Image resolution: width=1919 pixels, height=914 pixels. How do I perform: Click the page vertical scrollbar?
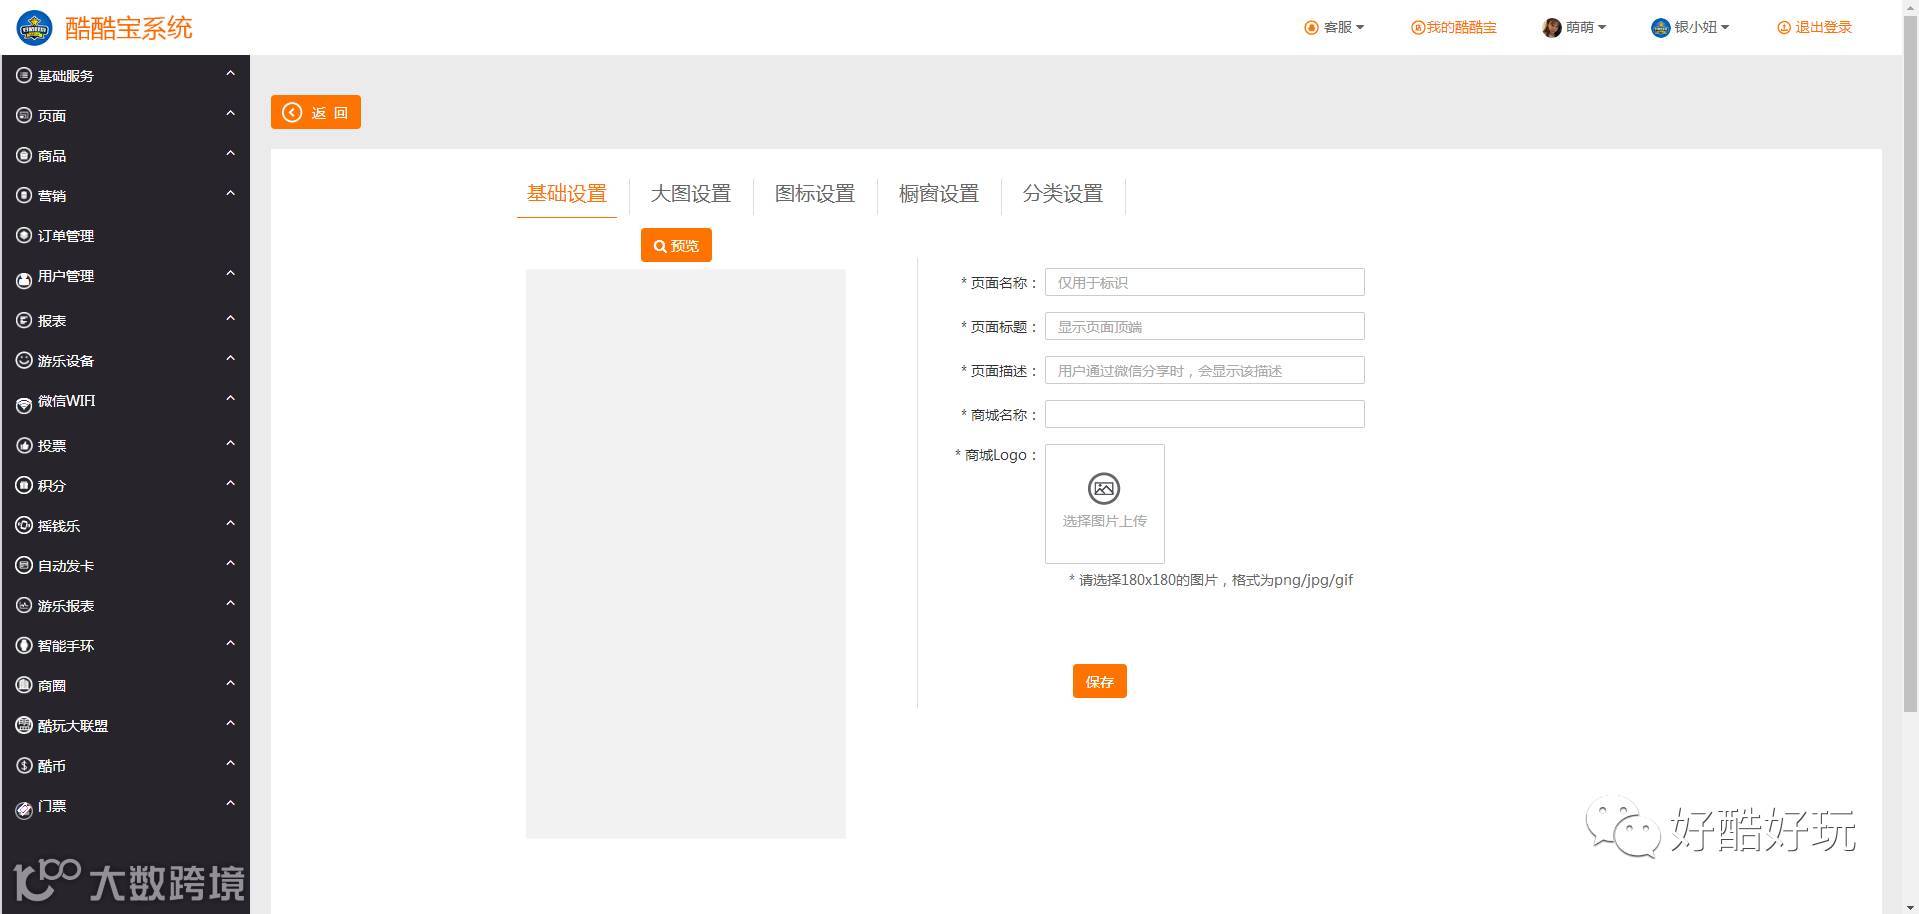1911,365
